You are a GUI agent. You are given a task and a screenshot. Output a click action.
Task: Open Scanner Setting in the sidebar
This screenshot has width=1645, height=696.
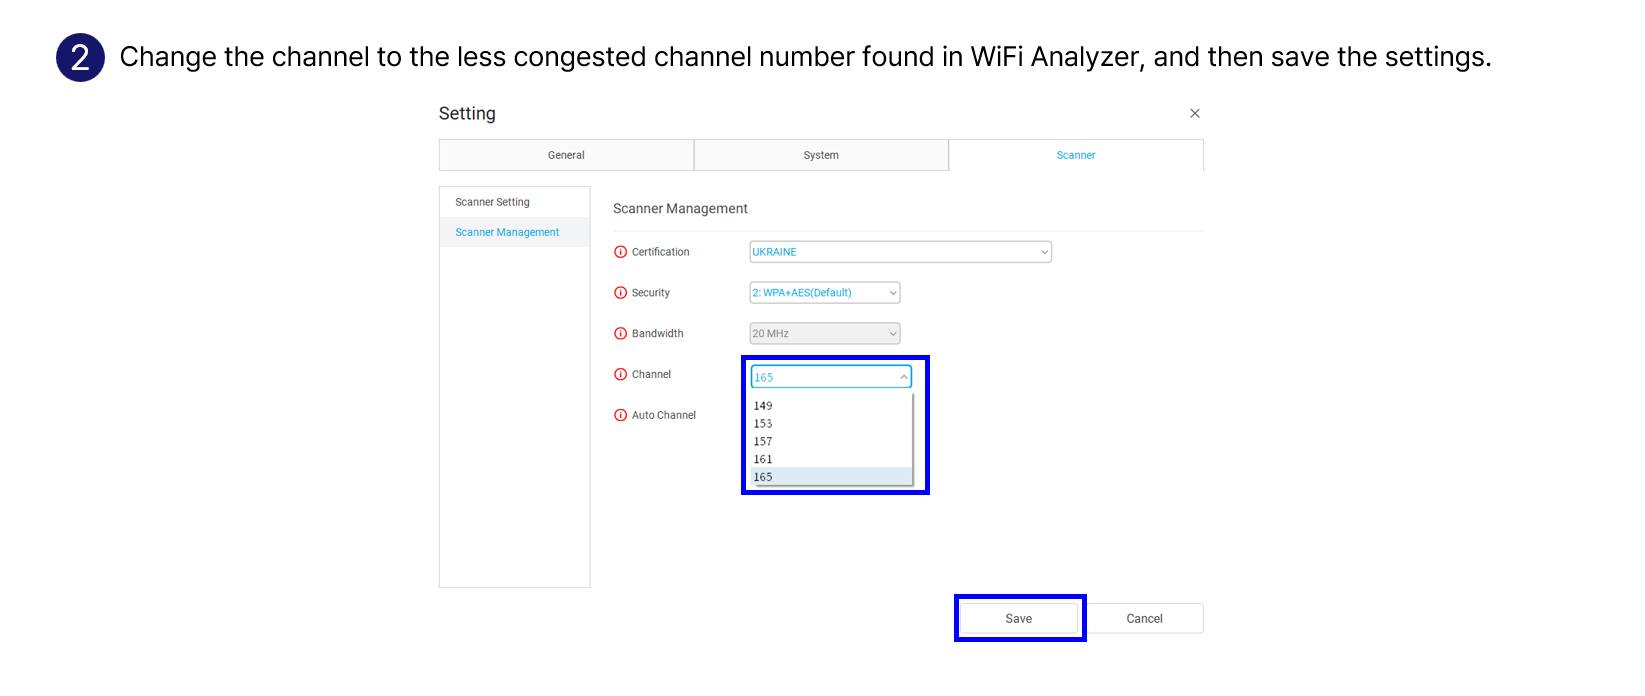point(492,202)
